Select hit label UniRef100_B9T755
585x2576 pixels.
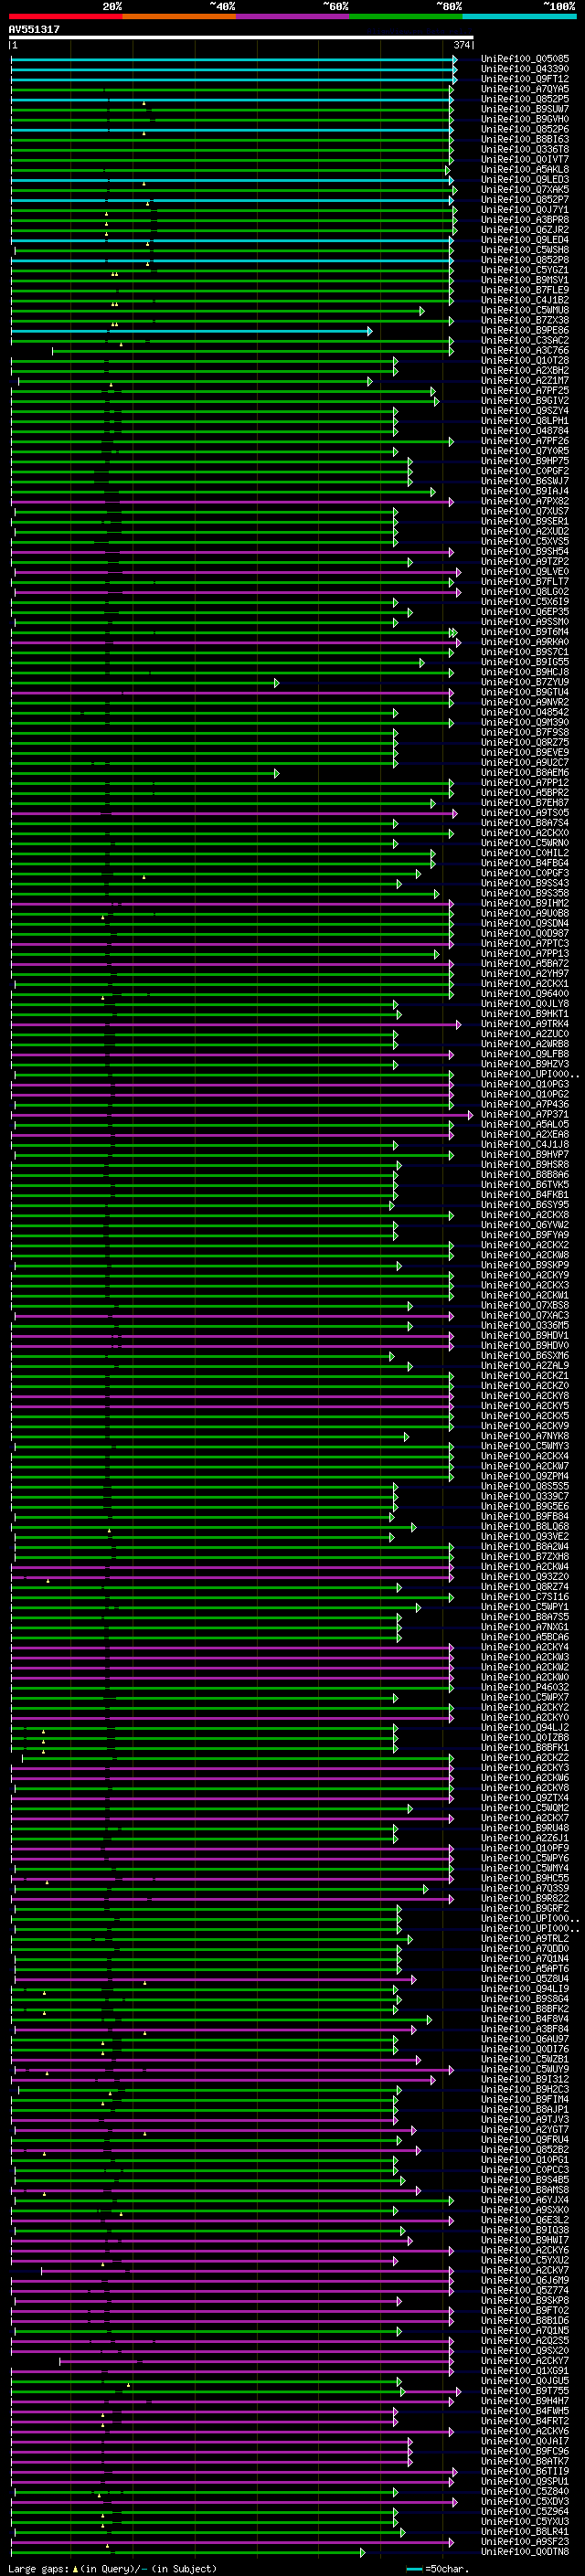coord(524,2391)
